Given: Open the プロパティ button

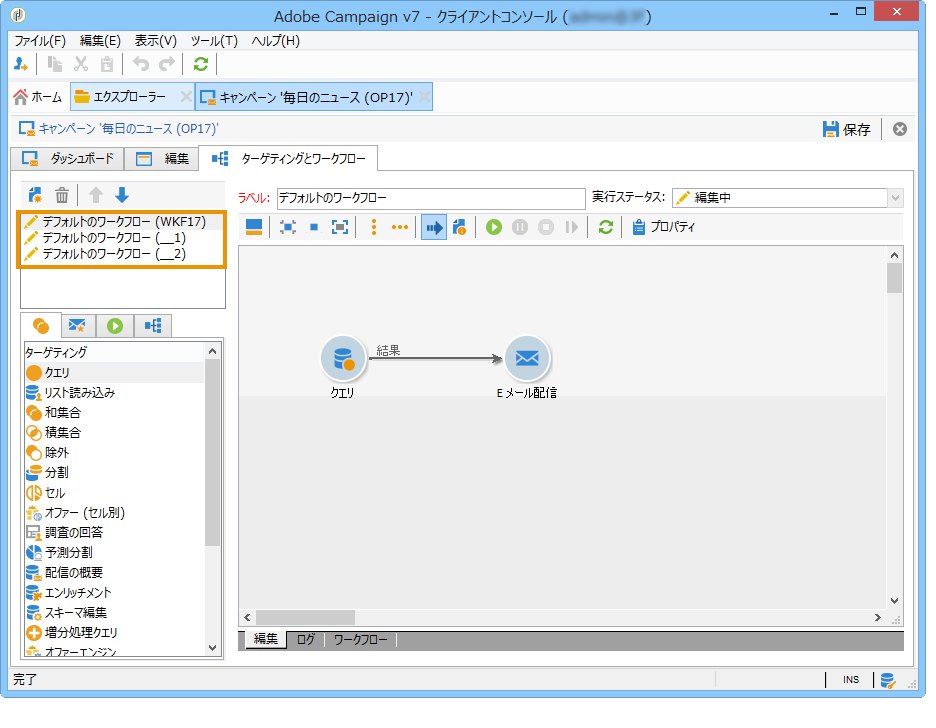Looking at the screenshot, I should pos(664,227).
